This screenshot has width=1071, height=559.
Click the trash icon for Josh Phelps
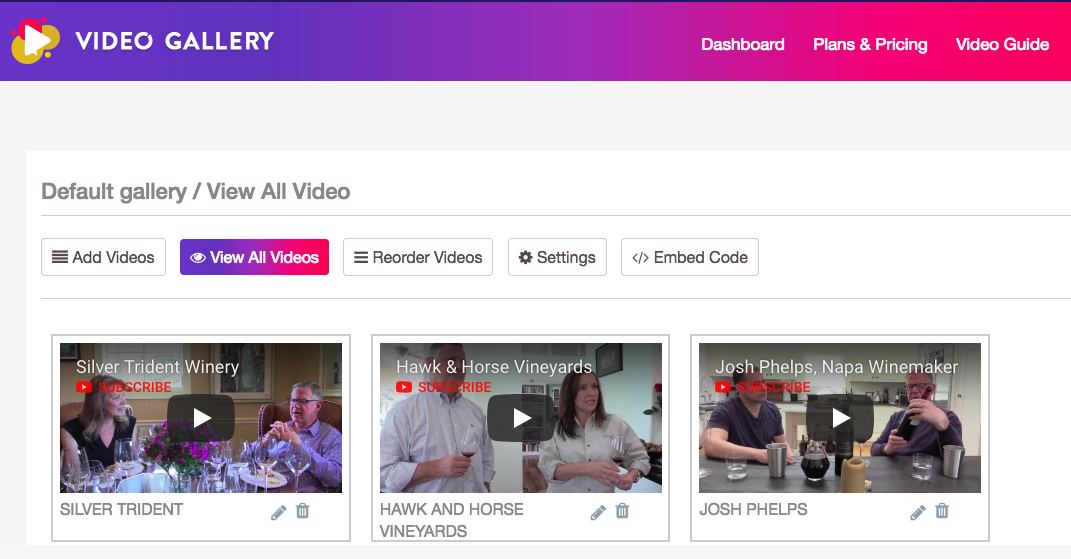pyautogui.click(x=942, y=511)
